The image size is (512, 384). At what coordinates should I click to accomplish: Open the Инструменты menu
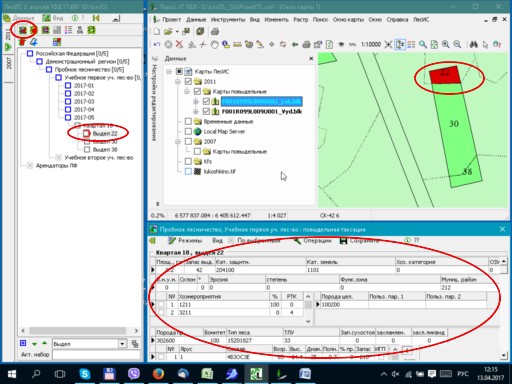coord(228,20)
